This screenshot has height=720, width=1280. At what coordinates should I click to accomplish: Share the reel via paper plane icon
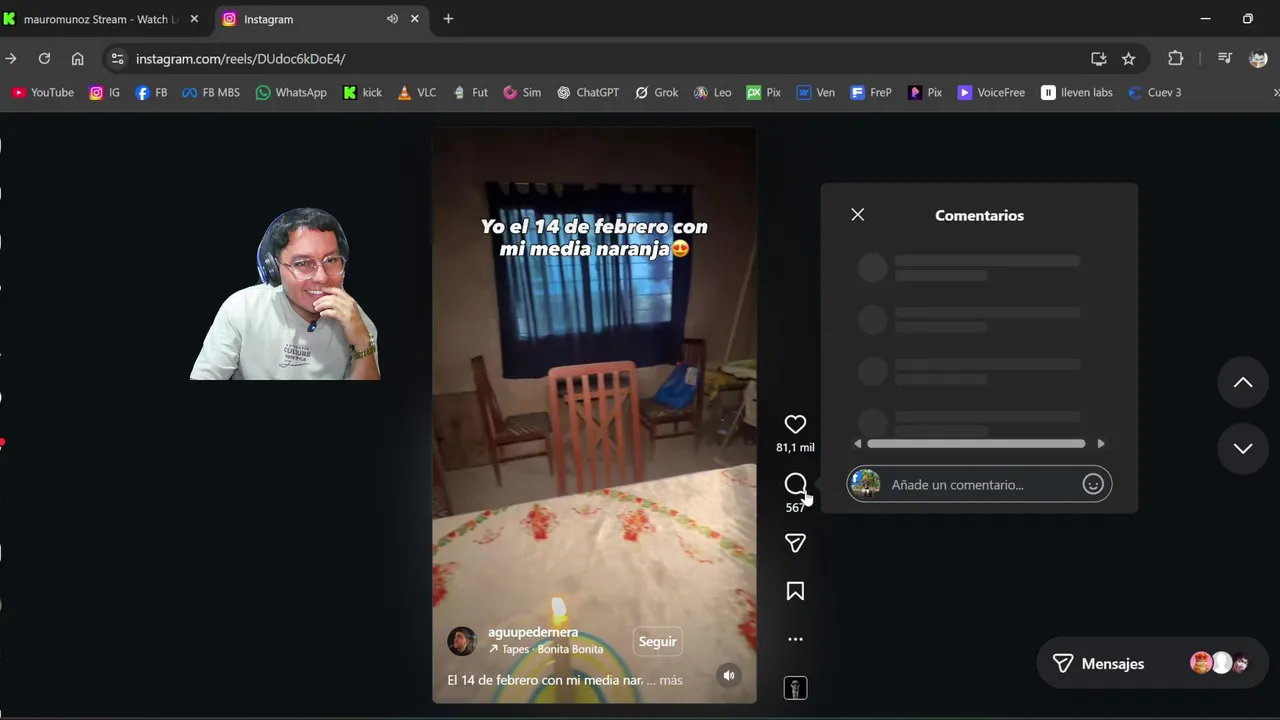(795, 543)
